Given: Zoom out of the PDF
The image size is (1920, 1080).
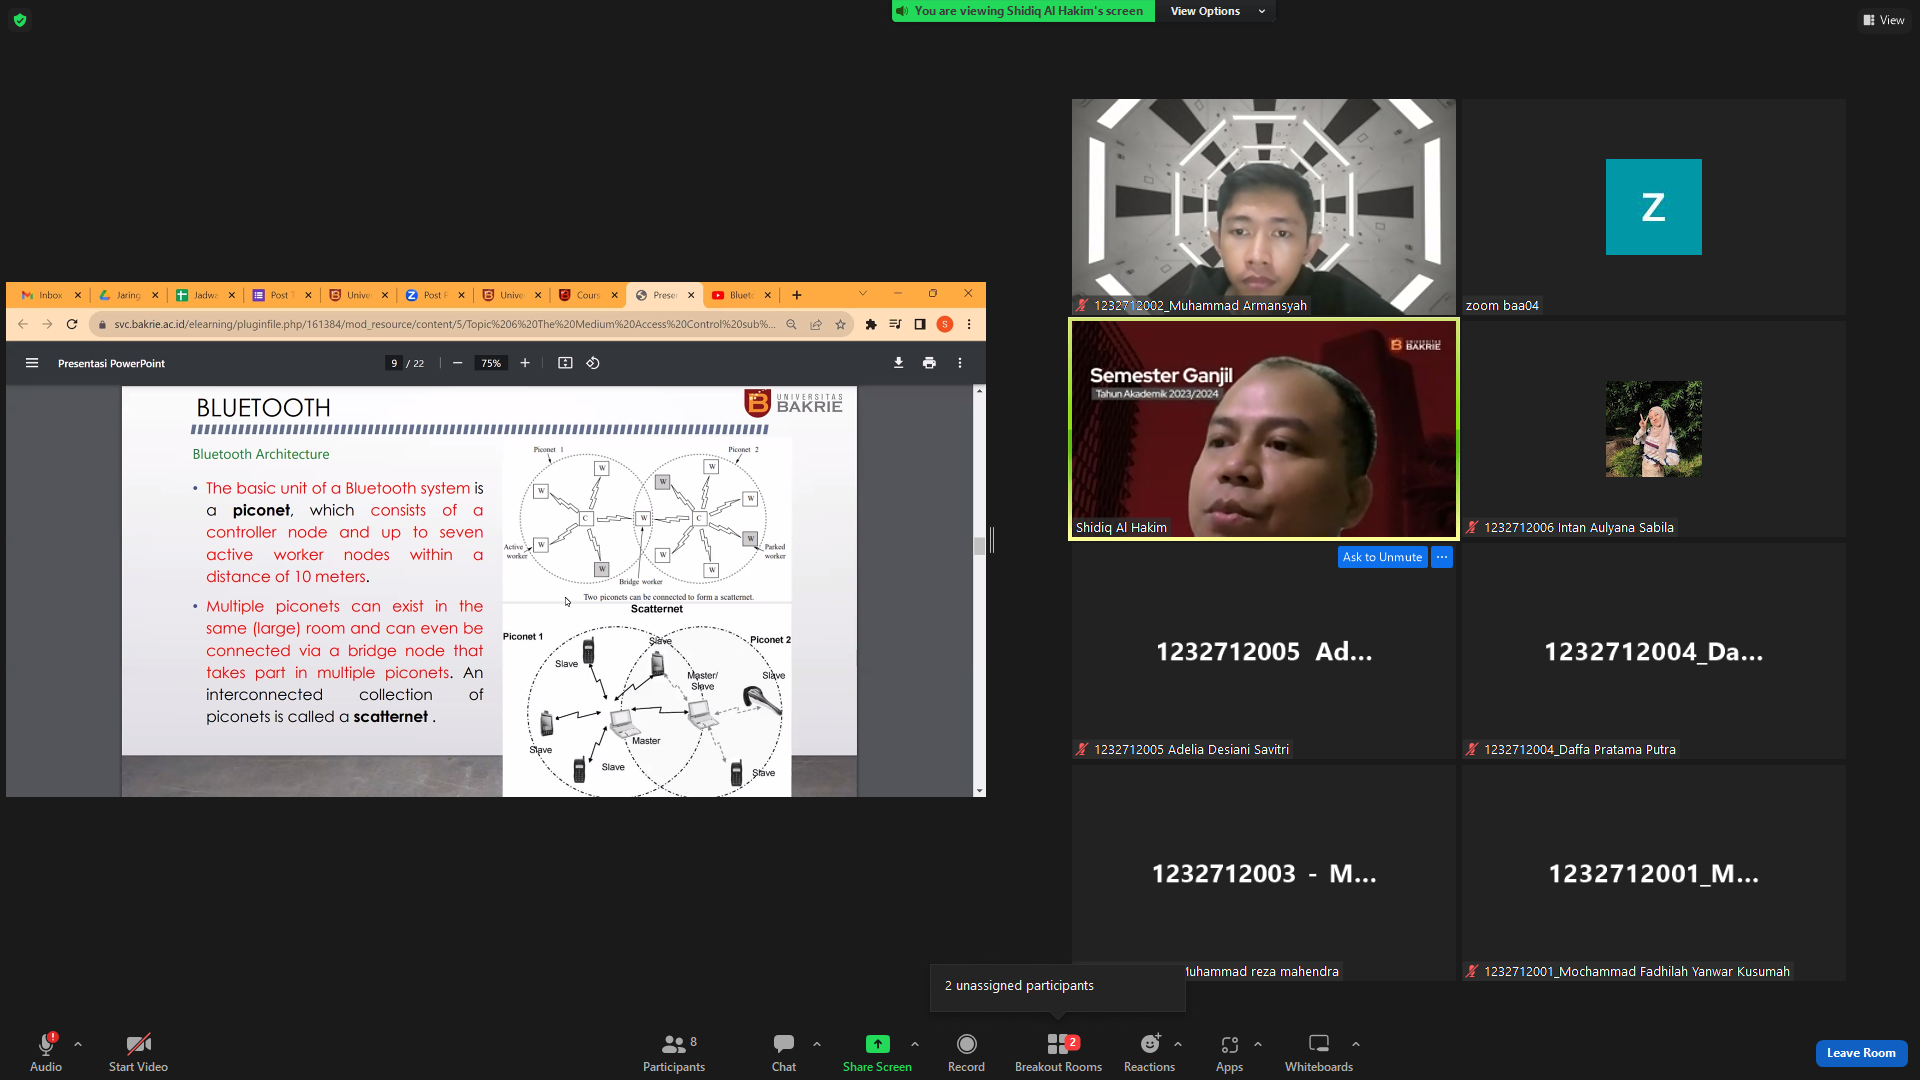Looking at the screenshot, I should point(458,363).
